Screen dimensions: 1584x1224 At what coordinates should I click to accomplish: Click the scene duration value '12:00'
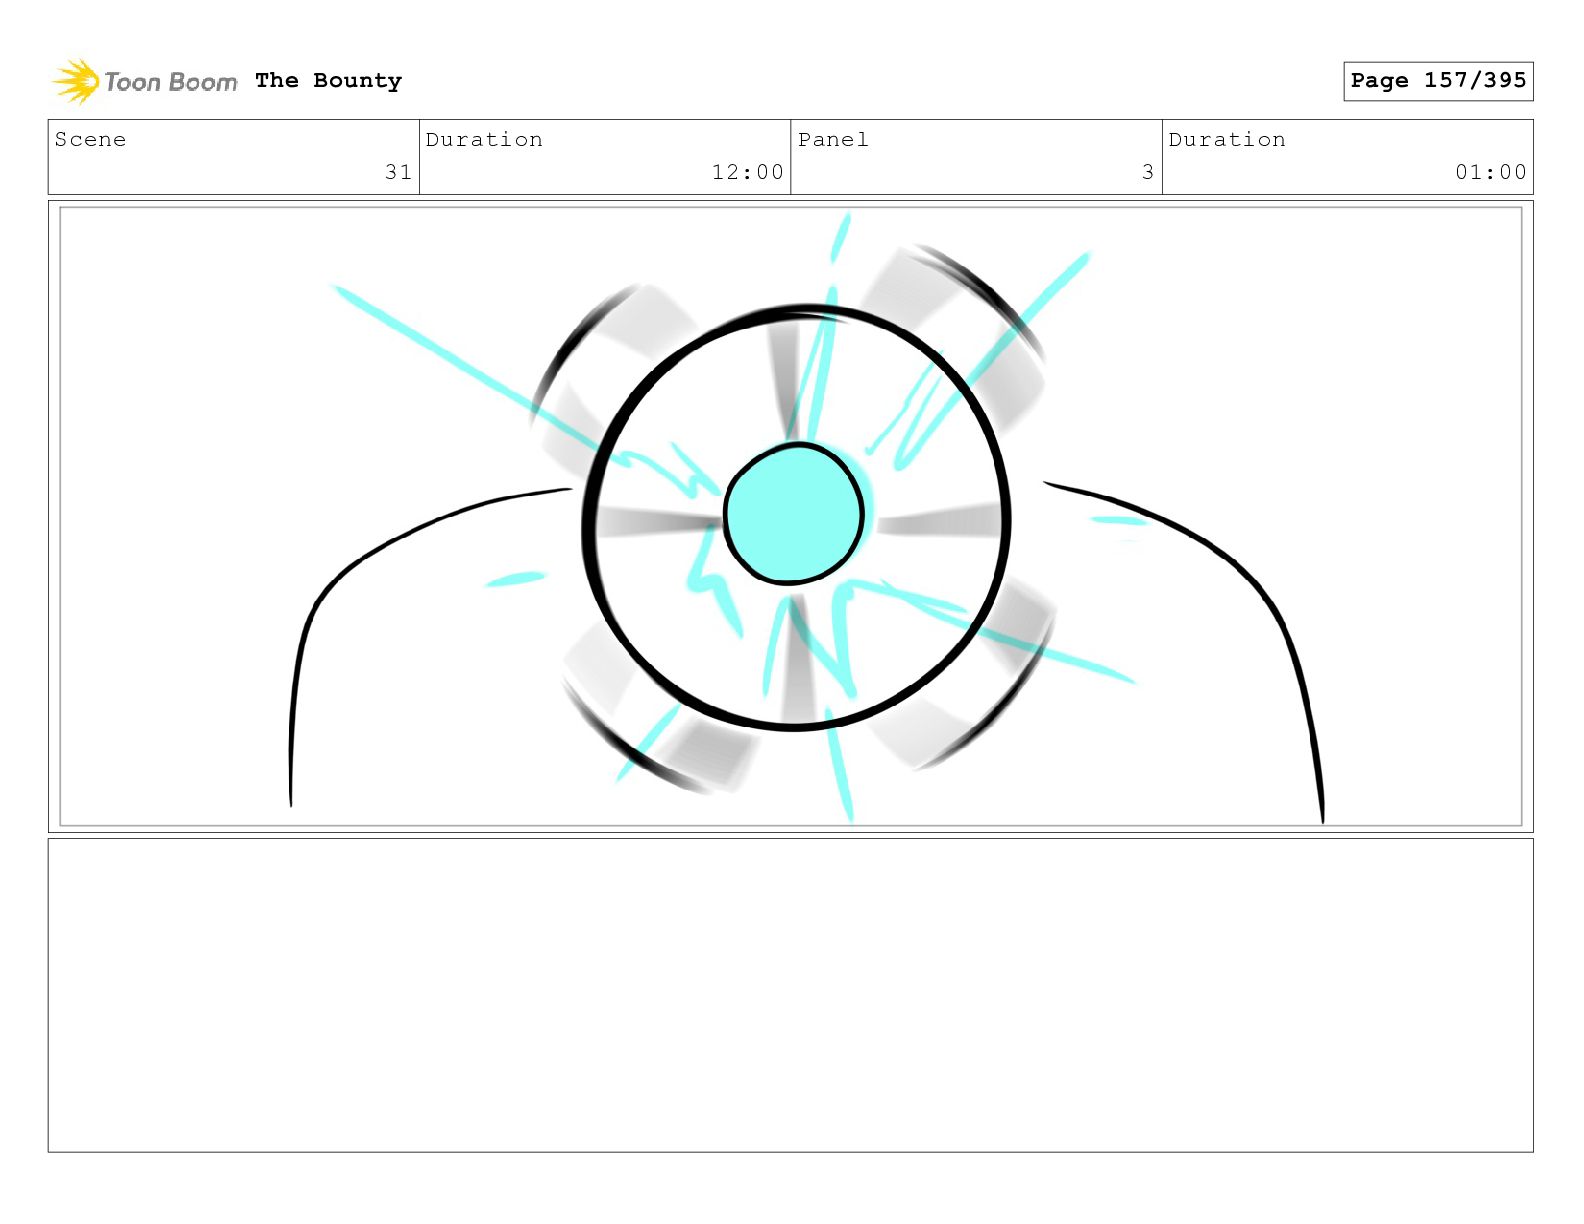(x=747, y=172)
